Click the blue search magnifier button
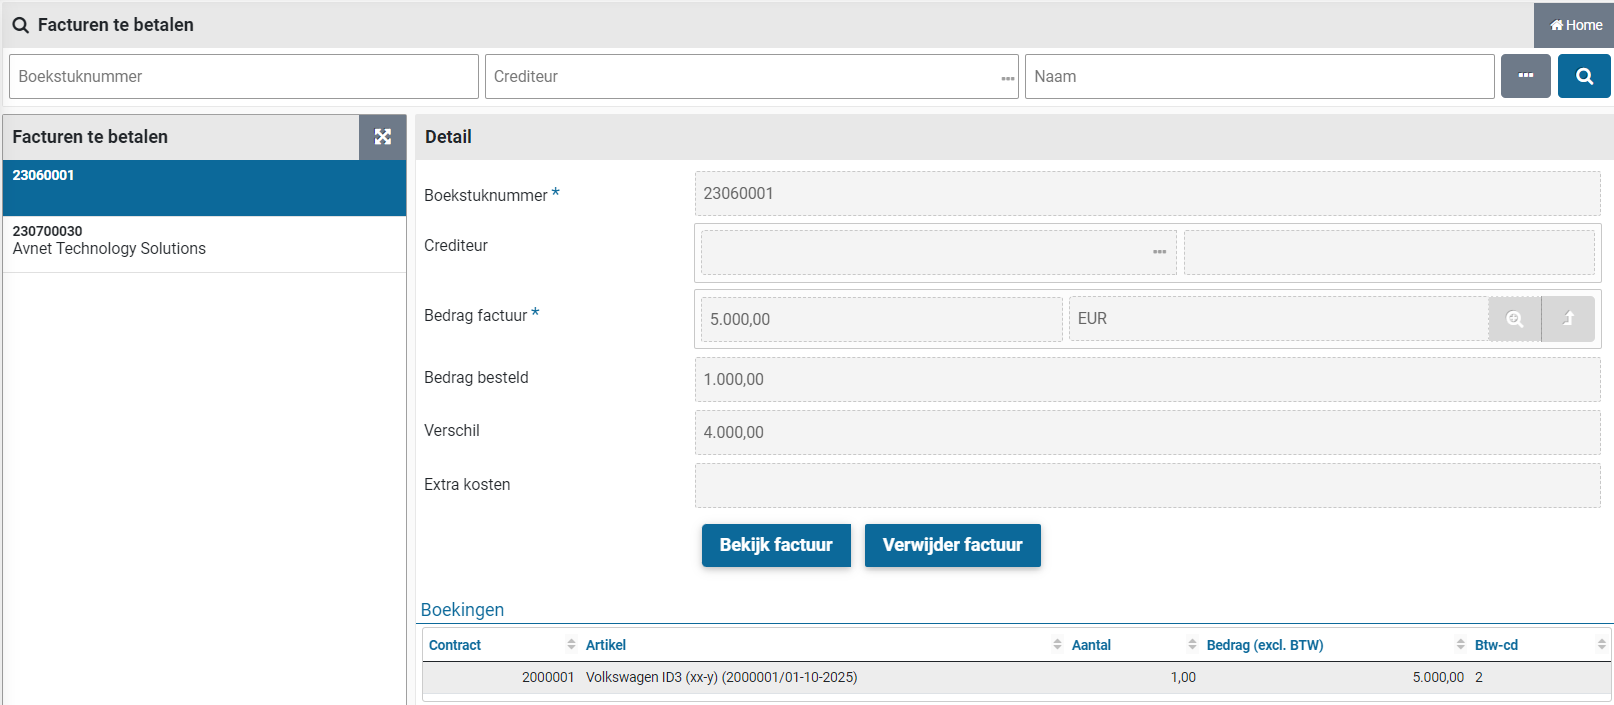1614x705 pixels. 1583,76
